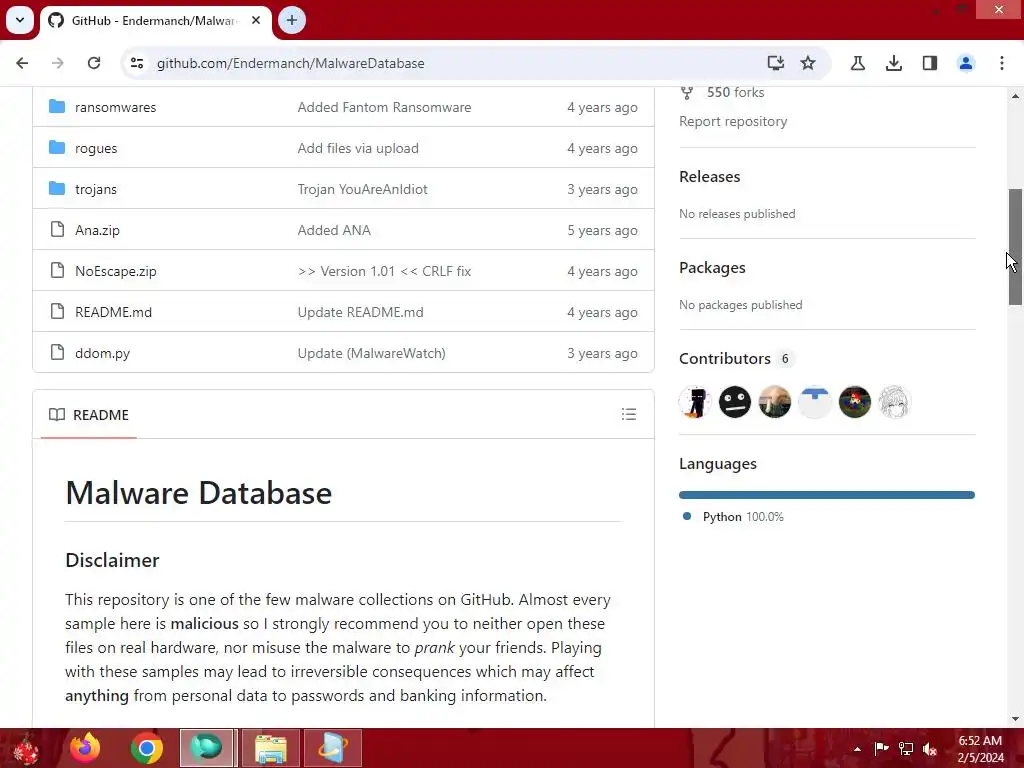Screen dimensions: 1024x768
Task: Expand the tab search dropdown arrow
Action: tap(20, 20)
